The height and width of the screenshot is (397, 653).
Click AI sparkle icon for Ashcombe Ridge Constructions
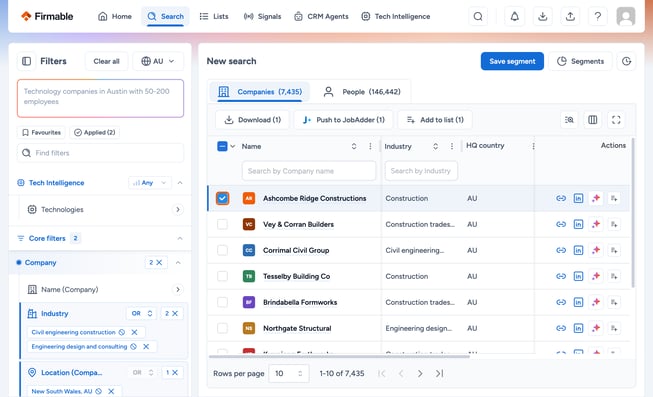click(x=596, y=198)
